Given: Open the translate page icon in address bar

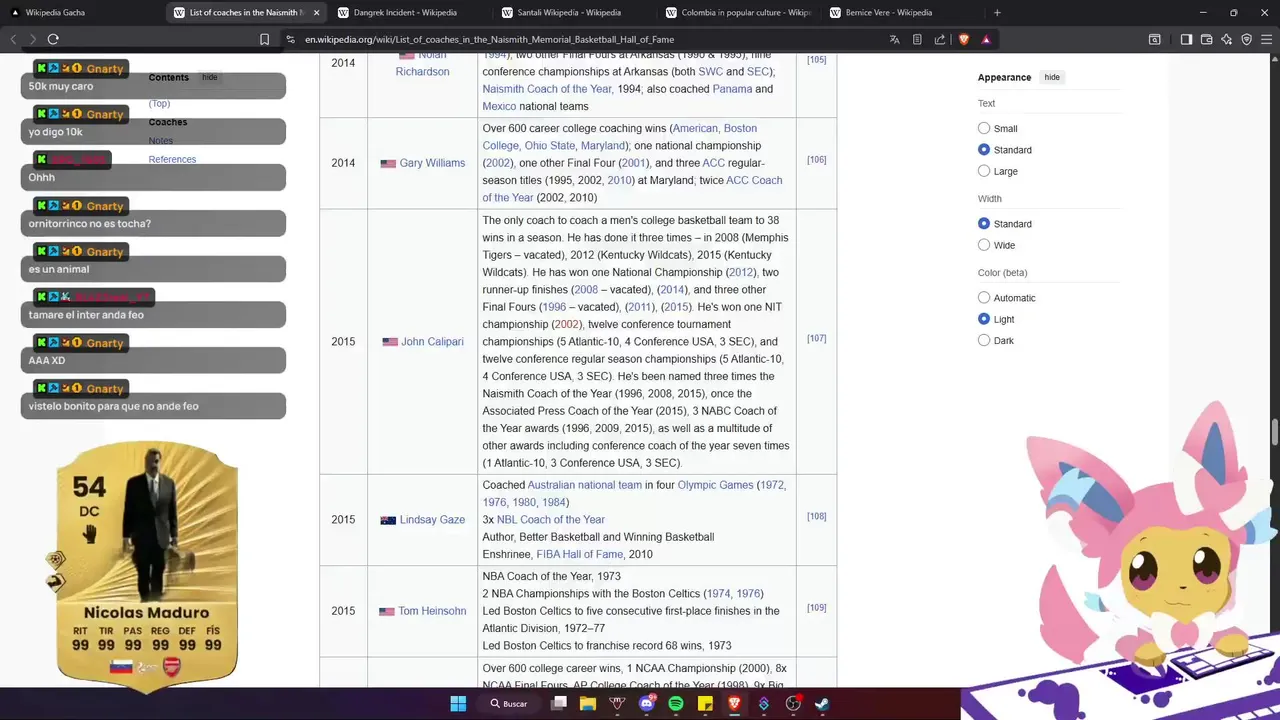Looking at the screenshot, I should click(894, 39).
